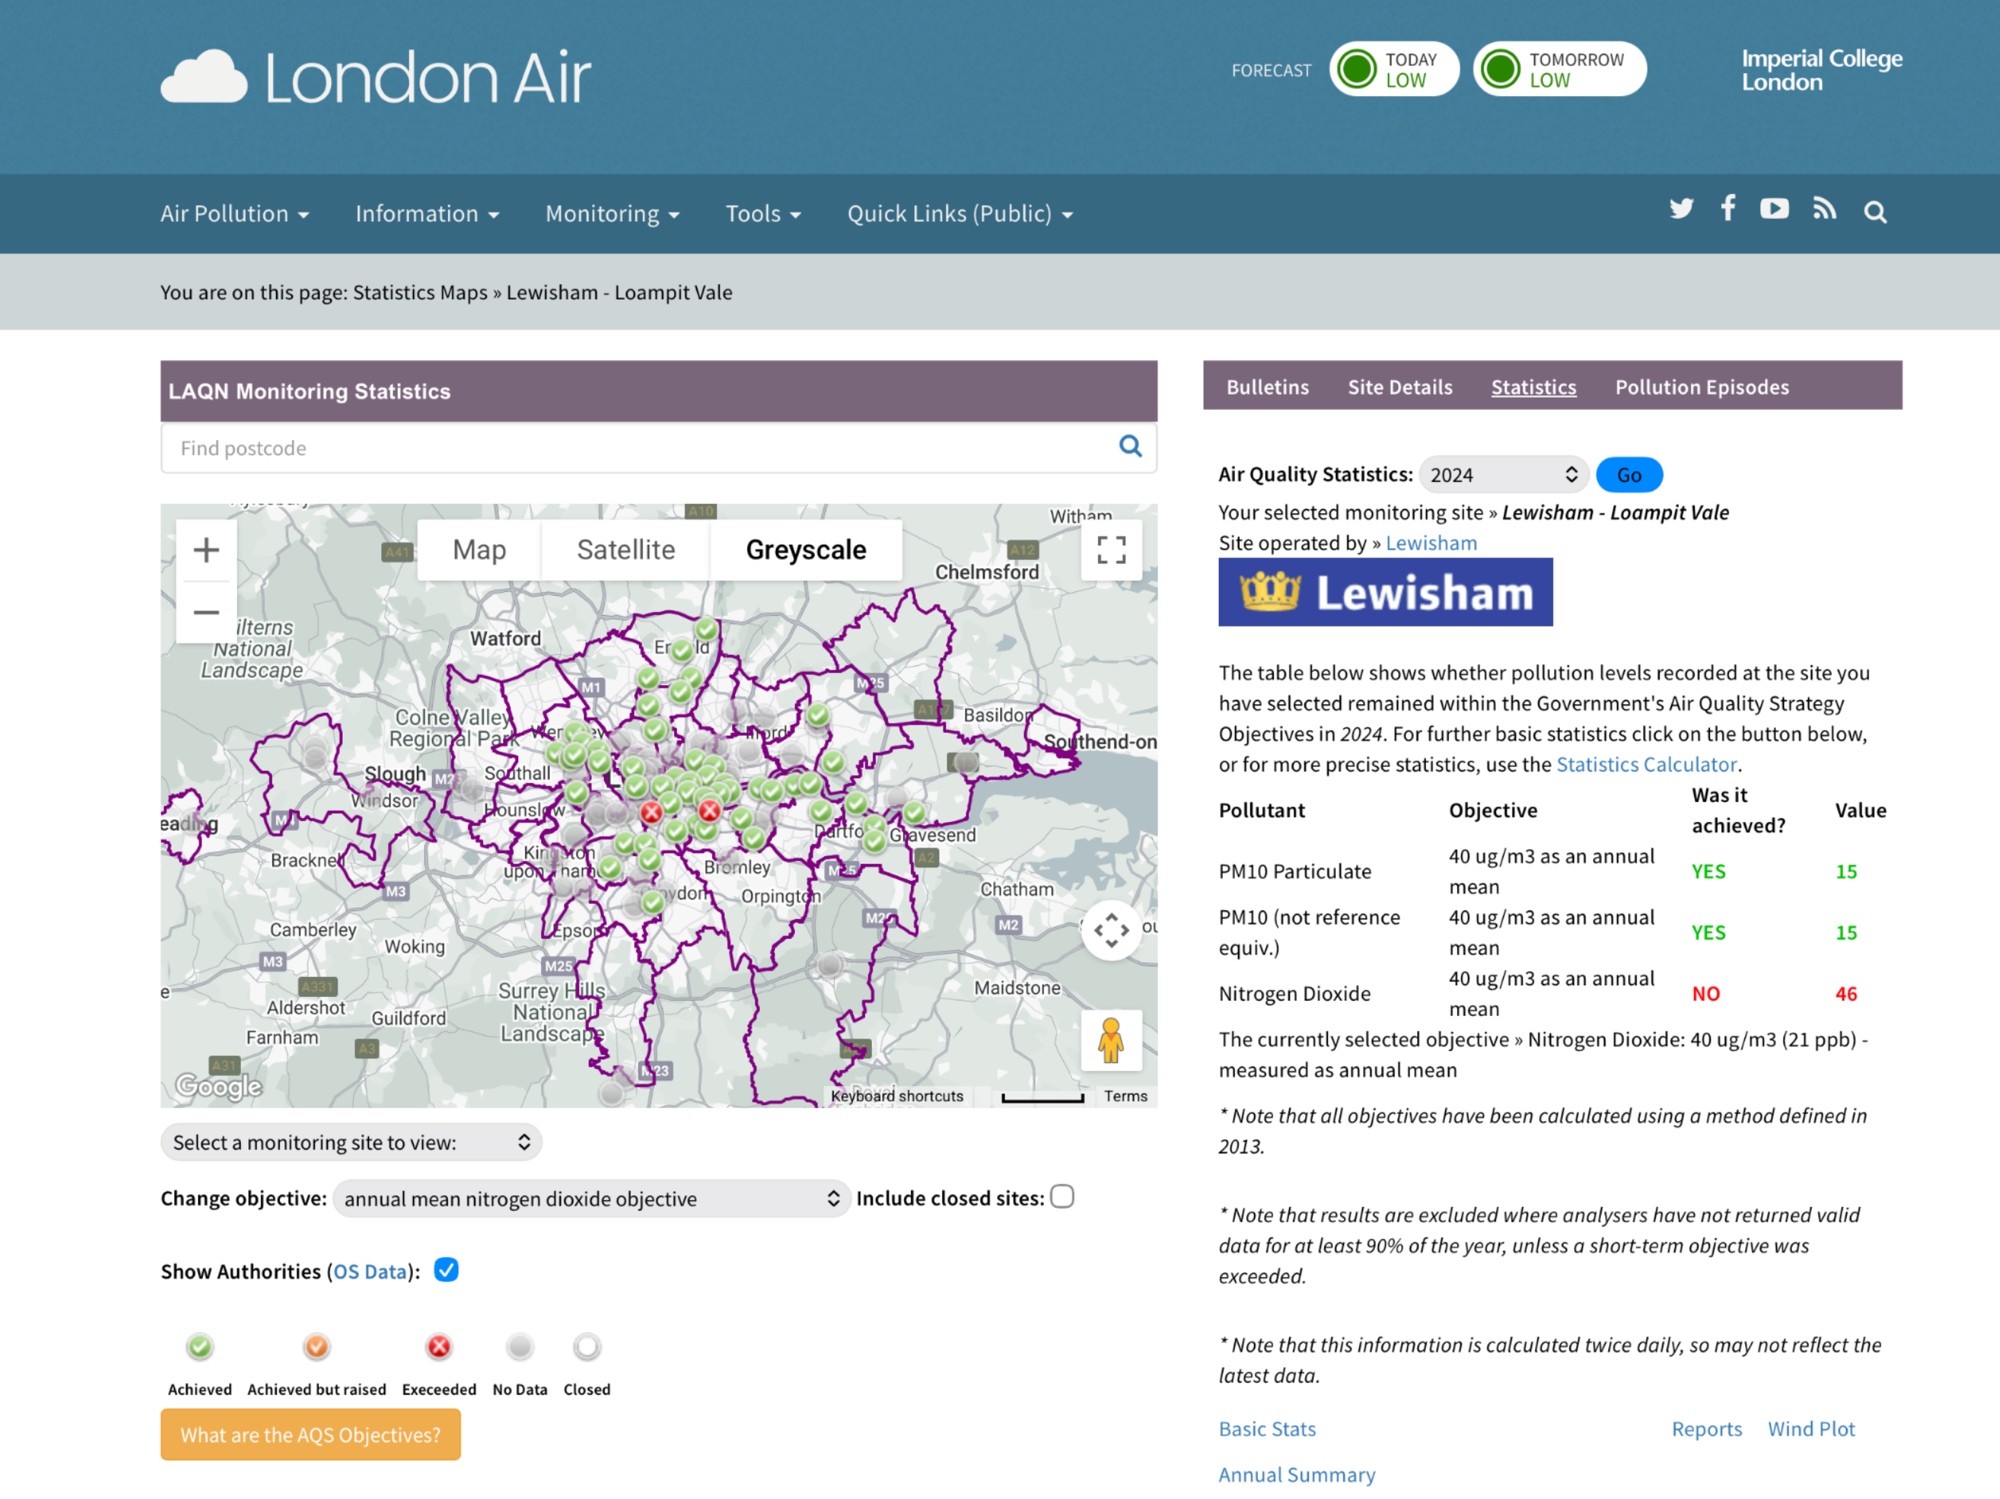
Task: Expand the Change objective dropdown
Action: point(591,1198)
